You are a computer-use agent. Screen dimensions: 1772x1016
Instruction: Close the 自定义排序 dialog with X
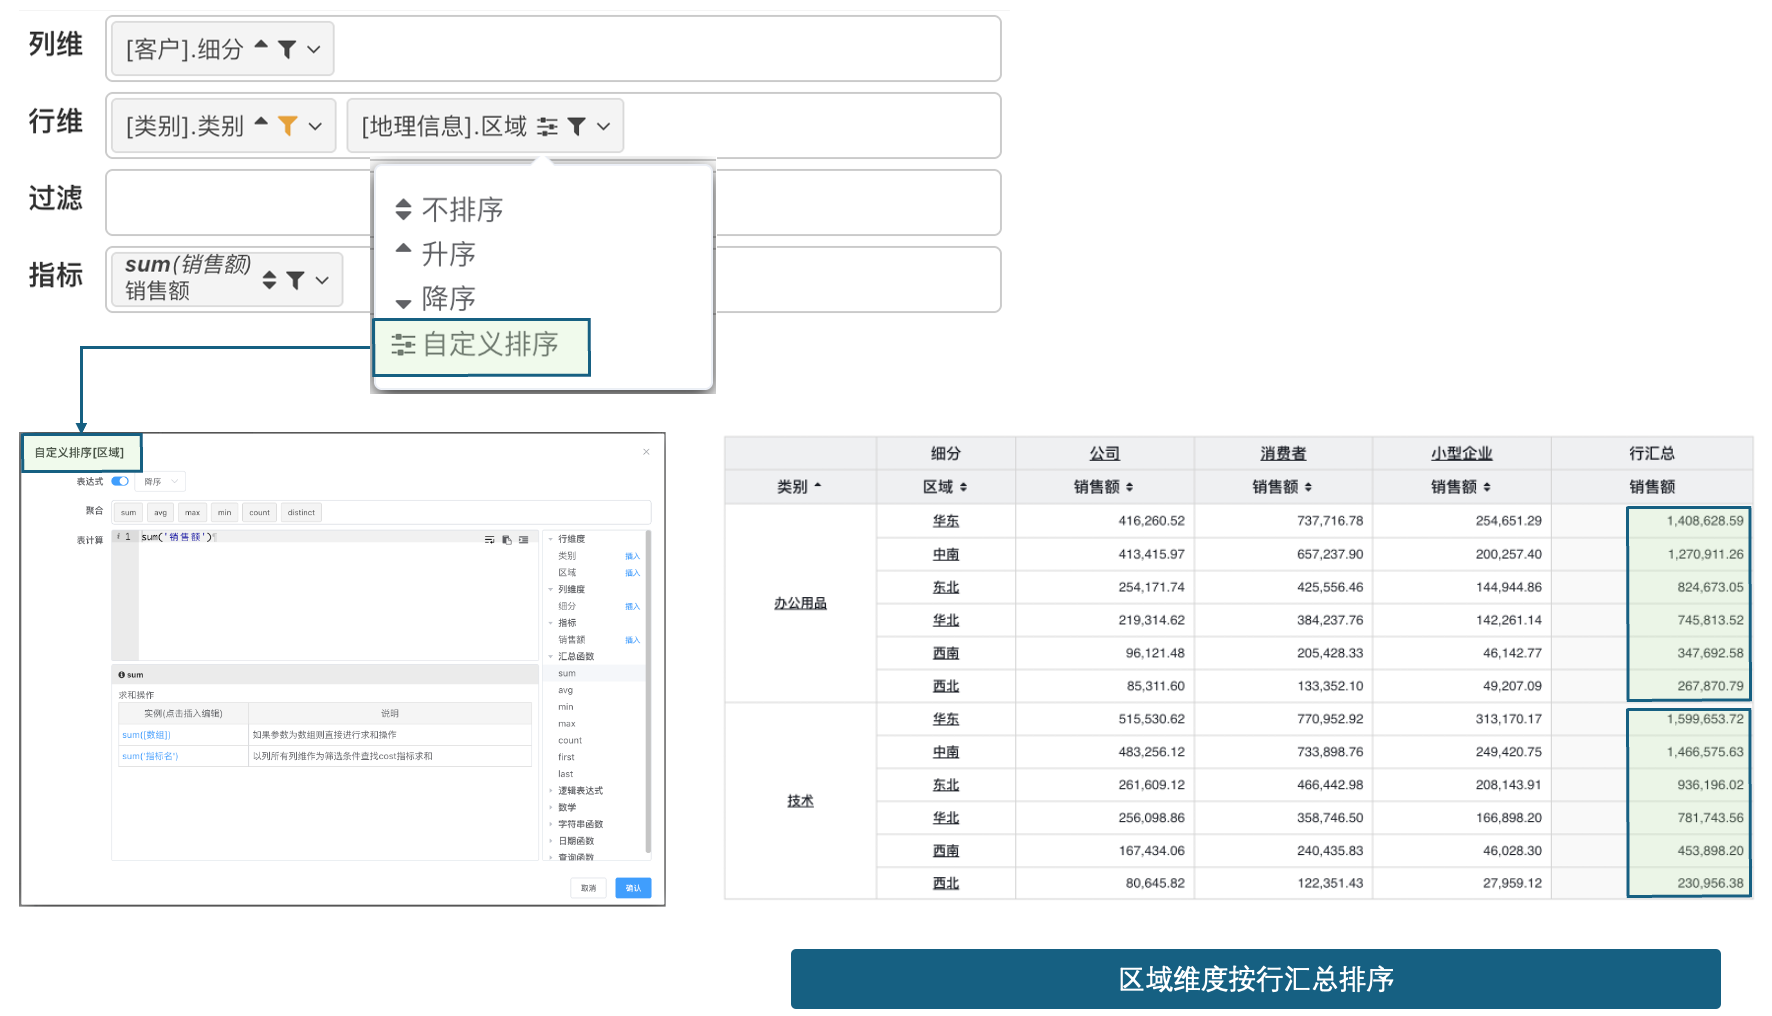(x=646, y=452)
